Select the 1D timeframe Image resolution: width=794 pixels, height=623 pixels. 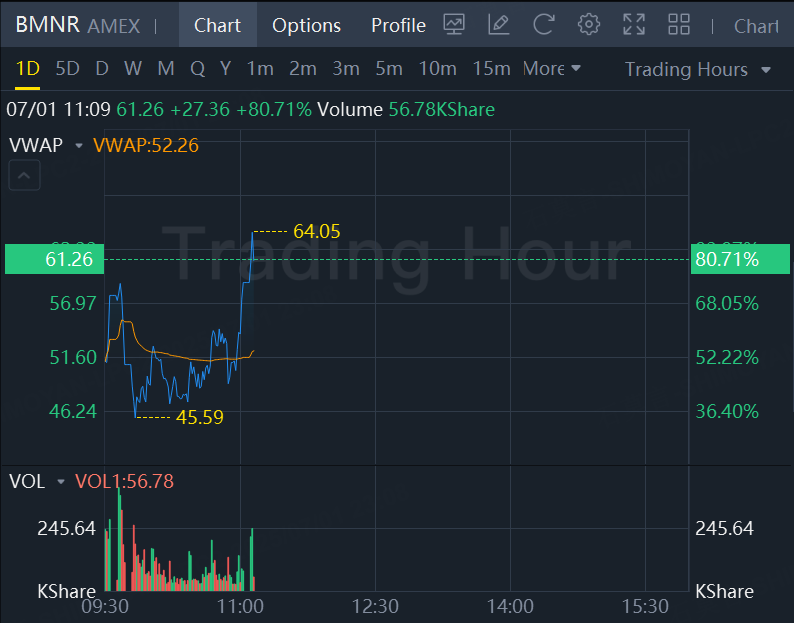coord(28,69)
